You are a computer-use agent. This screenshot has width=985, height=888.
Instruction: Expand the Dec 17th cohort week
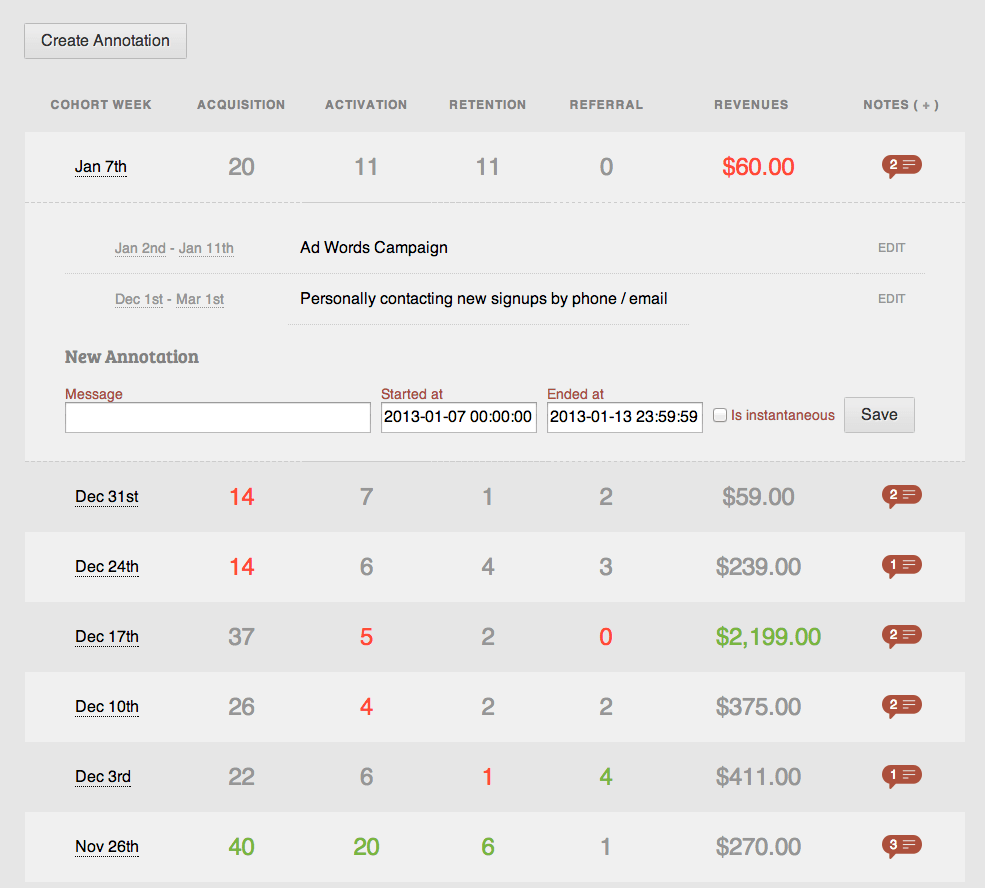click(107, 637)
